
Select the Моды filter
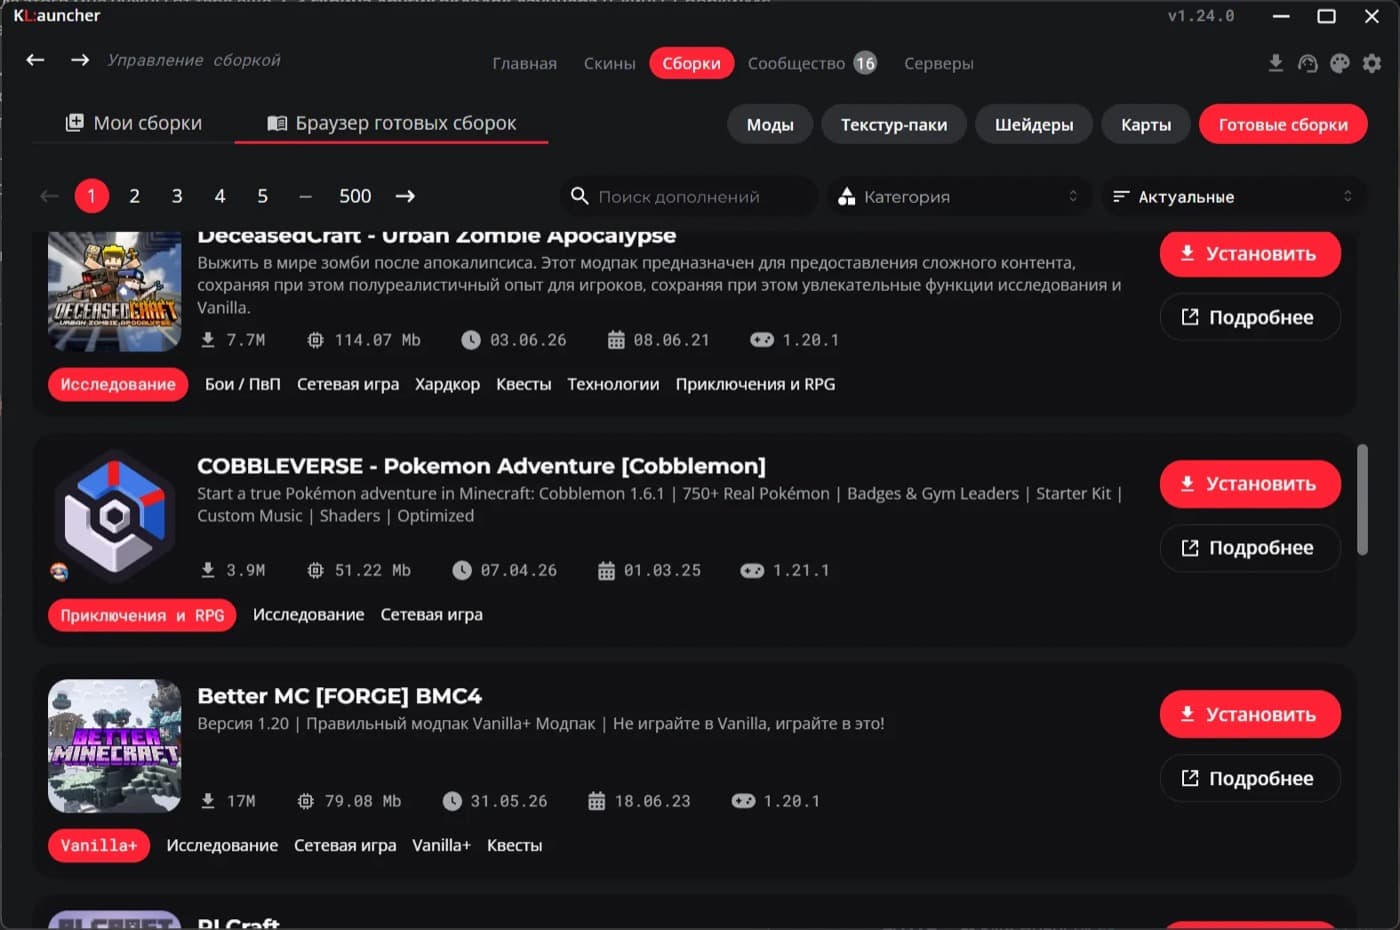pyautogui.click(x=770, y=125)
